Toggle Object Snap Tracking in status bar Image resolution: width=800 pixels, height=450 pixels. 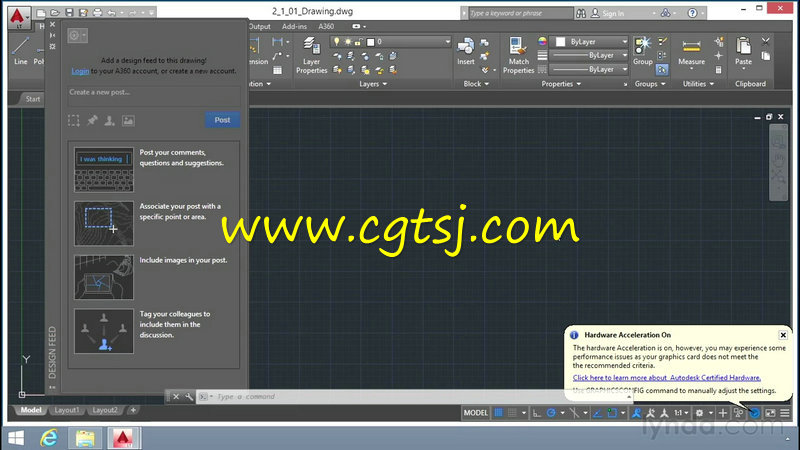click(597, 413)
